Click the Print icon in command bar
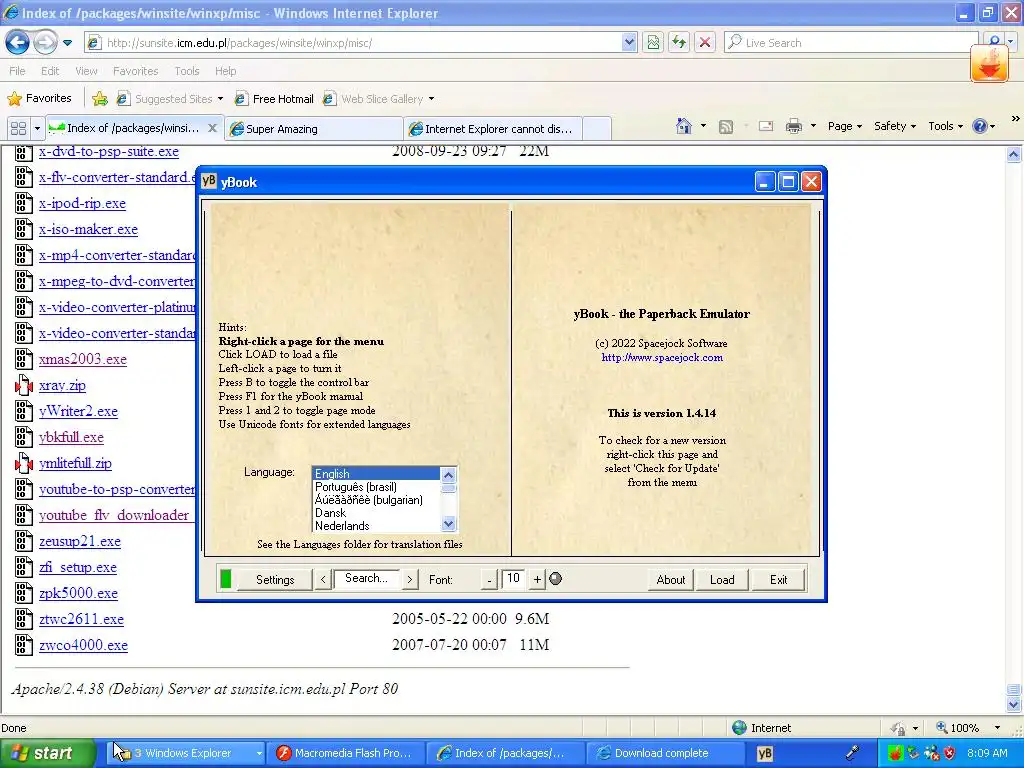This screenshot has height=768, width=1024. 793,126
